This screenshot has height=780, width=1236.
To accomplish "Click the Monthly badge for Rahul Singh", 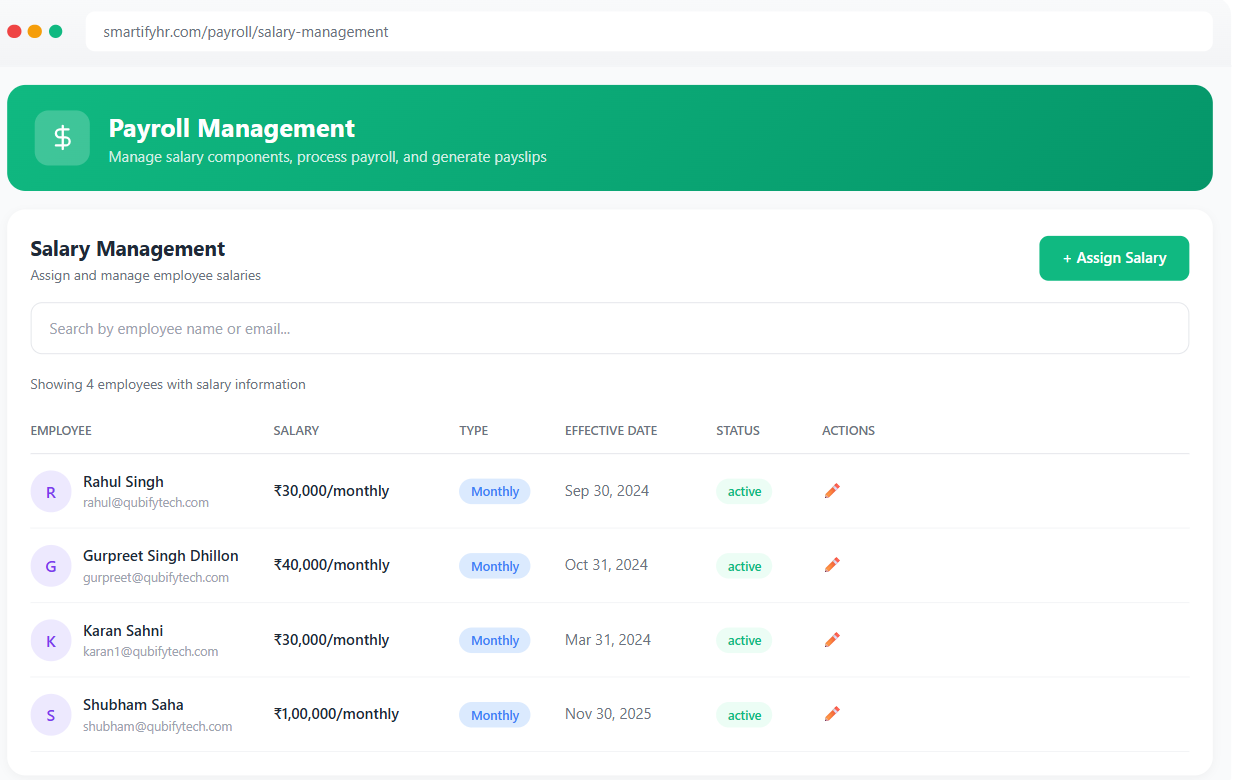I will pyautogui.click(x=494, y=492).
